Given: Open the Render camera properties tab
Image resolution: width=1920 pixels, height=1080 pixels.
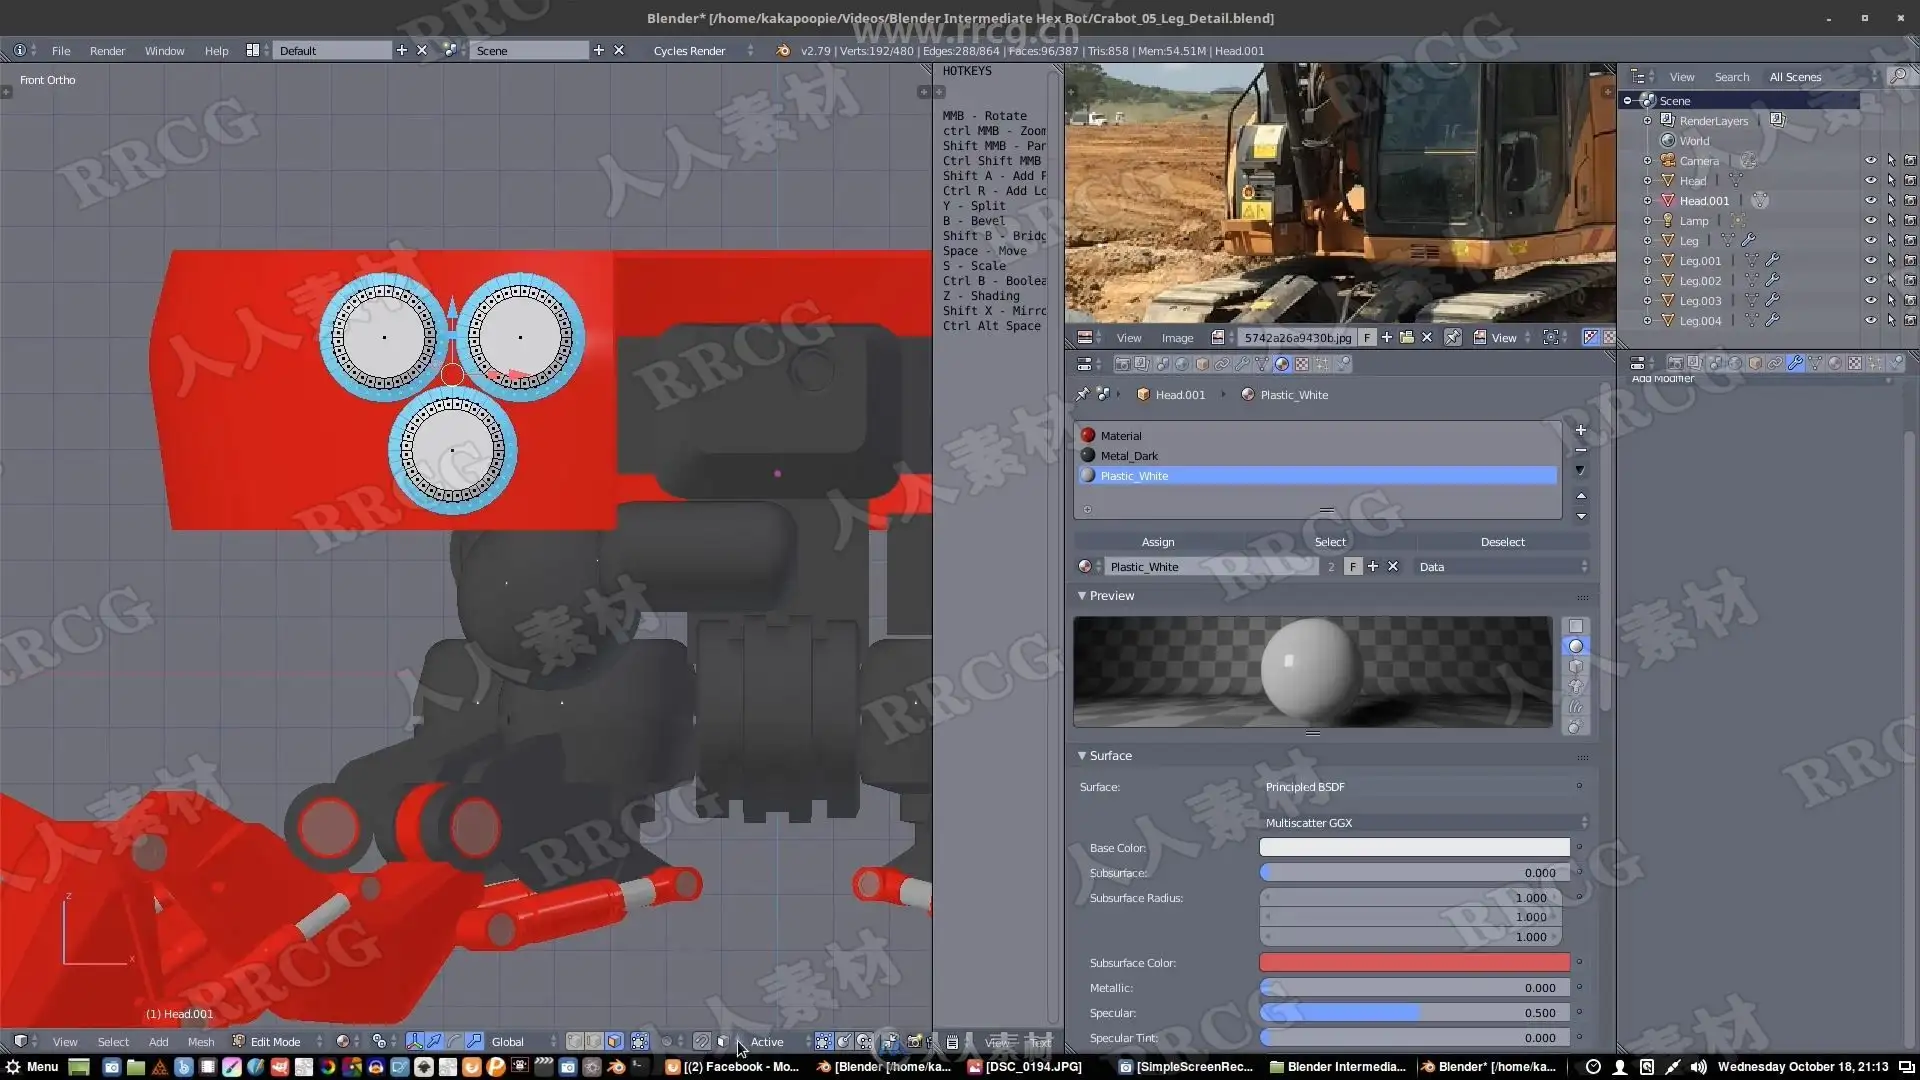Looking at the screenshot, I should 1122,364.
